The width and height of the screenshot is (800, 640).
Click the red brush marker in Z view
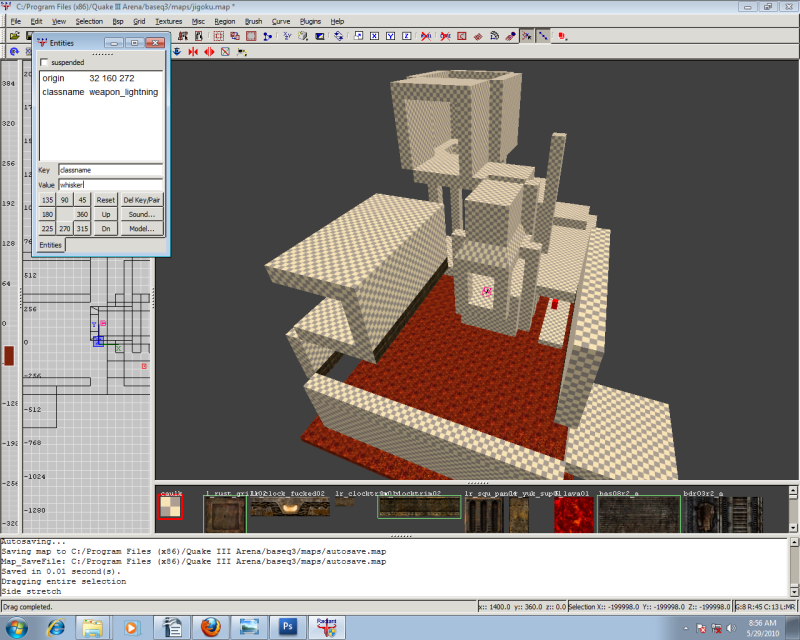click(9, 356)
